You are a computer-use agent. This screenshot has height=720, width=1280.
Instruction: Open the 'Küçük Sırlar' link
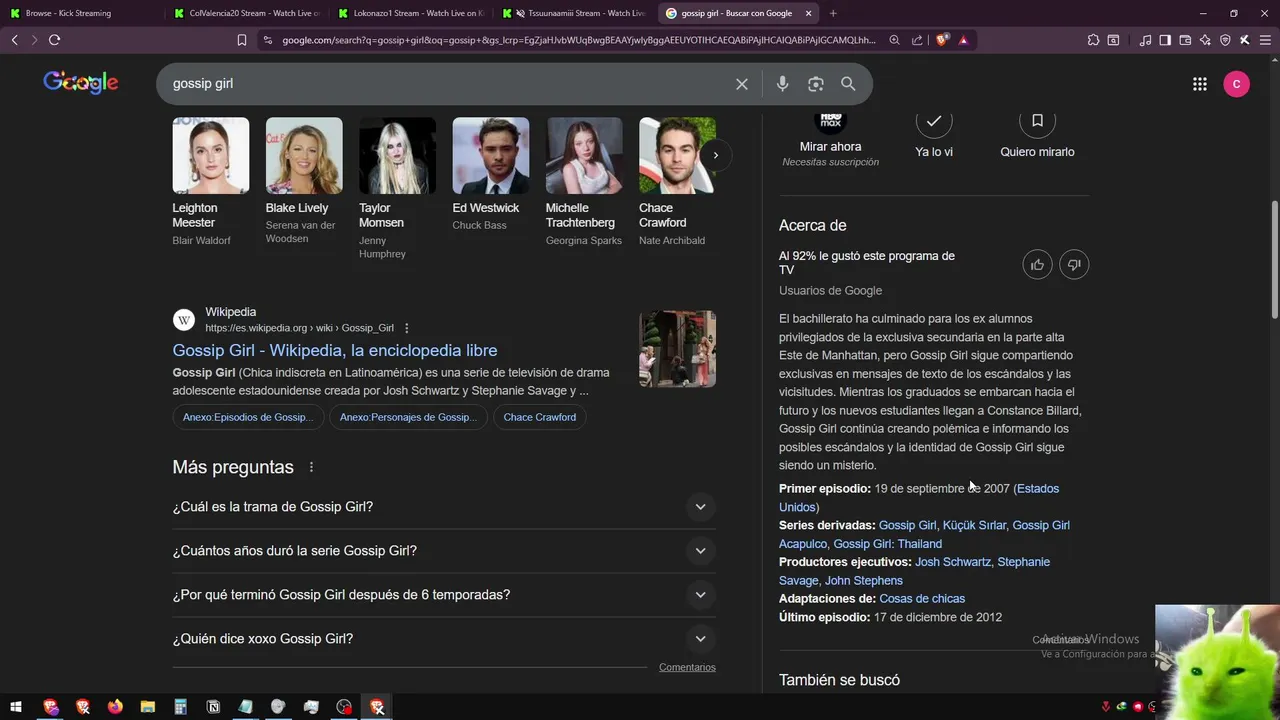click(974, 525)
